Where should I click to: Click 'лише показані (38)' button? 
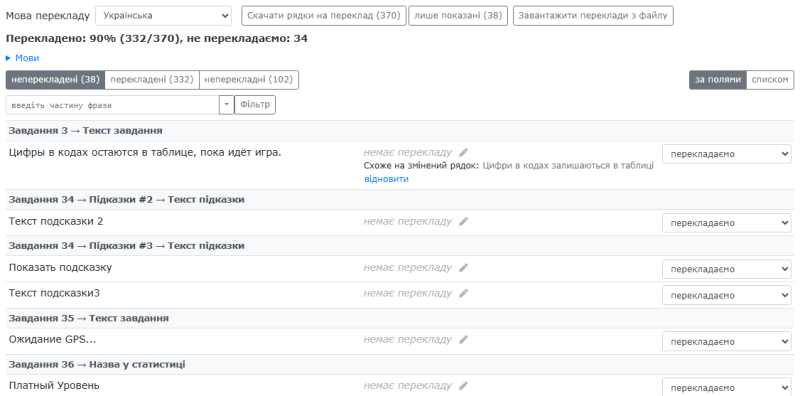click(458, 16)
